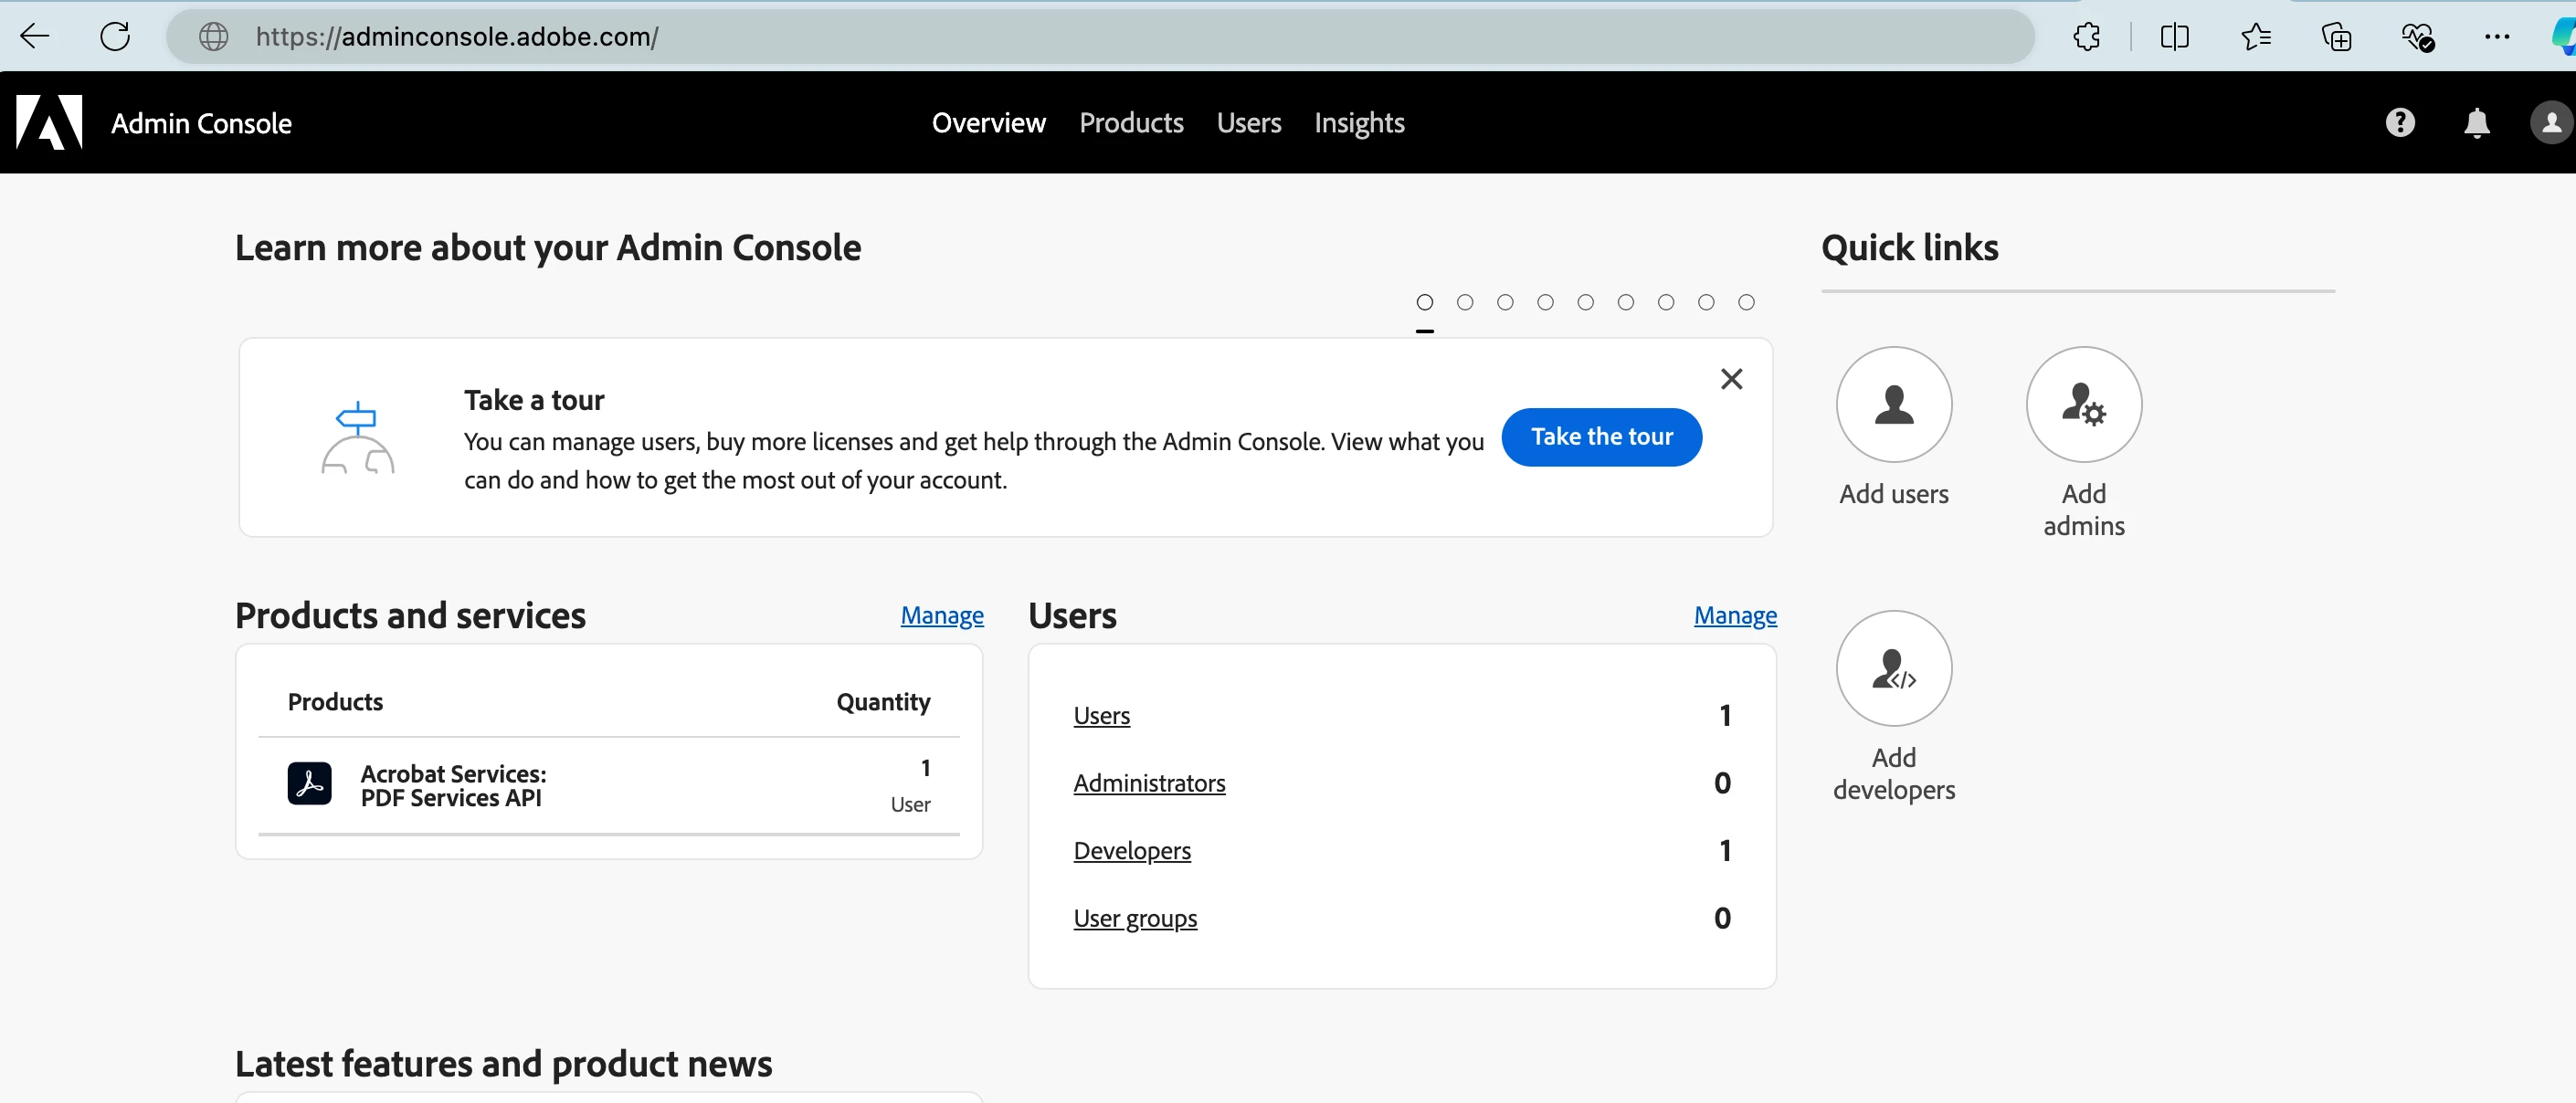The height and width of the screenshot is (1103, 2576).
Task: Switch to the Insights tab
Action: click(1358, 123)
